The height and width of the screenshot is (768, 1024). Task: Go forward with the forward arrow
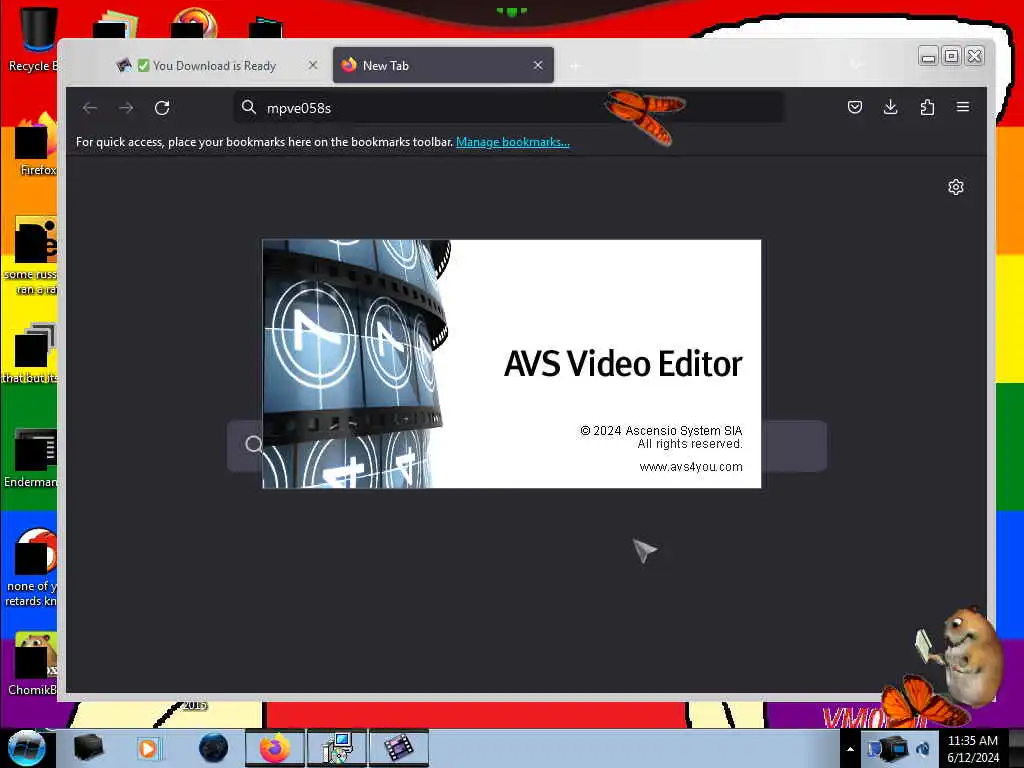[126, 108]
